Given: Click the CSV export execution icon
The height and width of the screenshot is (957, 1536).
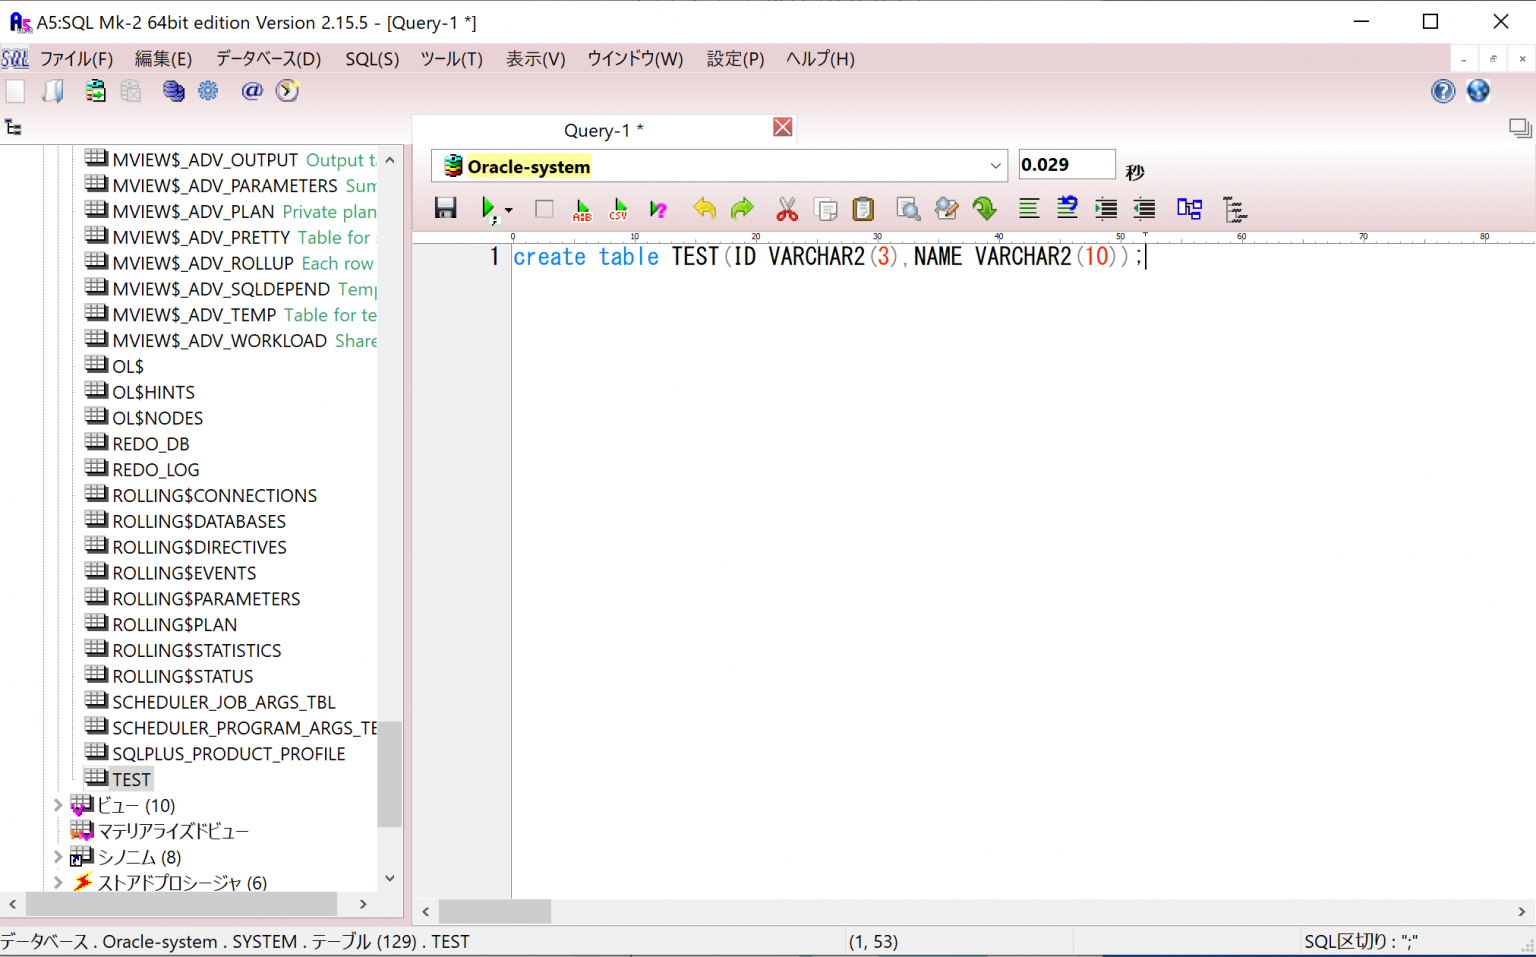Looking at the screenshot, I should point(619,209).
